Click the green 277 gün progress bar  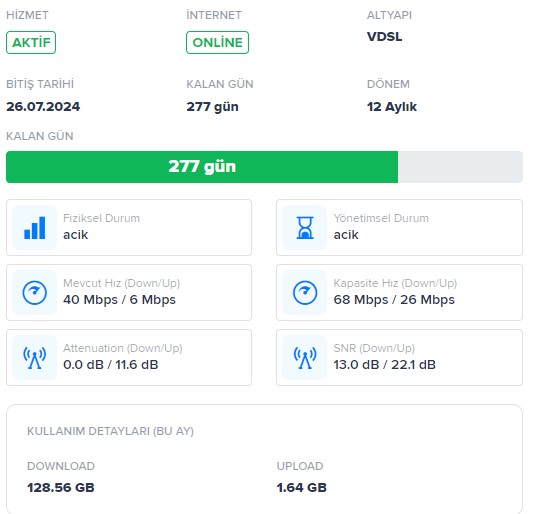coord(202,167)
